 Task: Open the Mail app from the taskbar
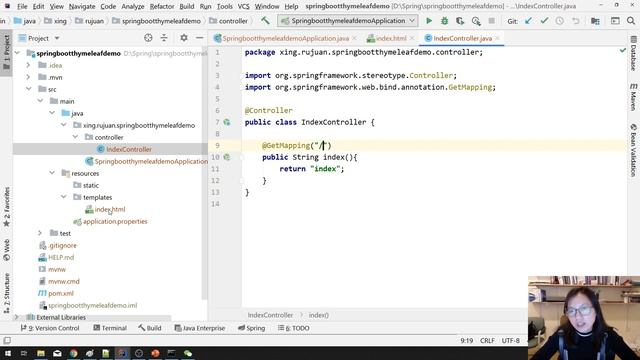click(x=57, y=353)
